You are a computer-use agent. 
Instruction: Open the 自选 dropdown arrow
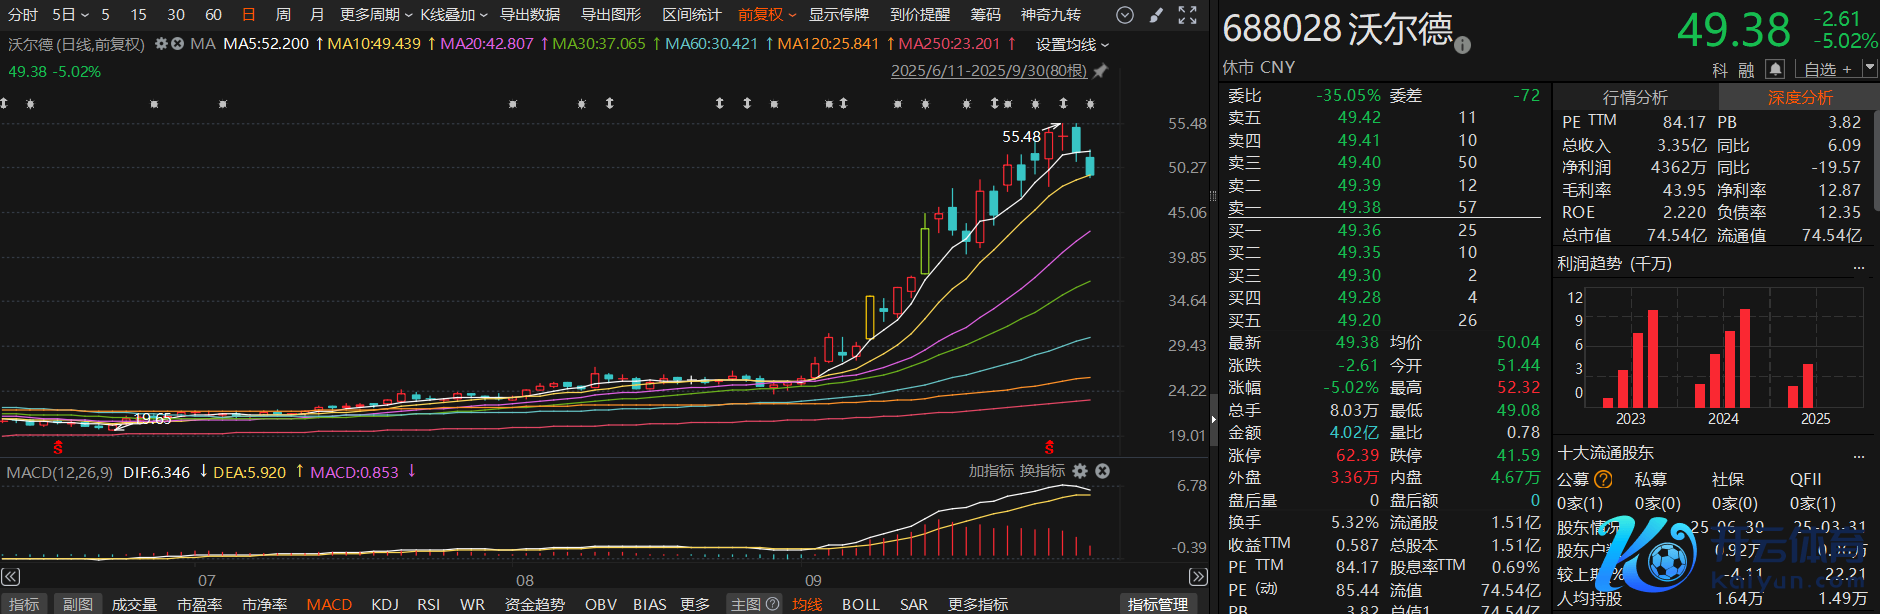[x=1869, y=69]
